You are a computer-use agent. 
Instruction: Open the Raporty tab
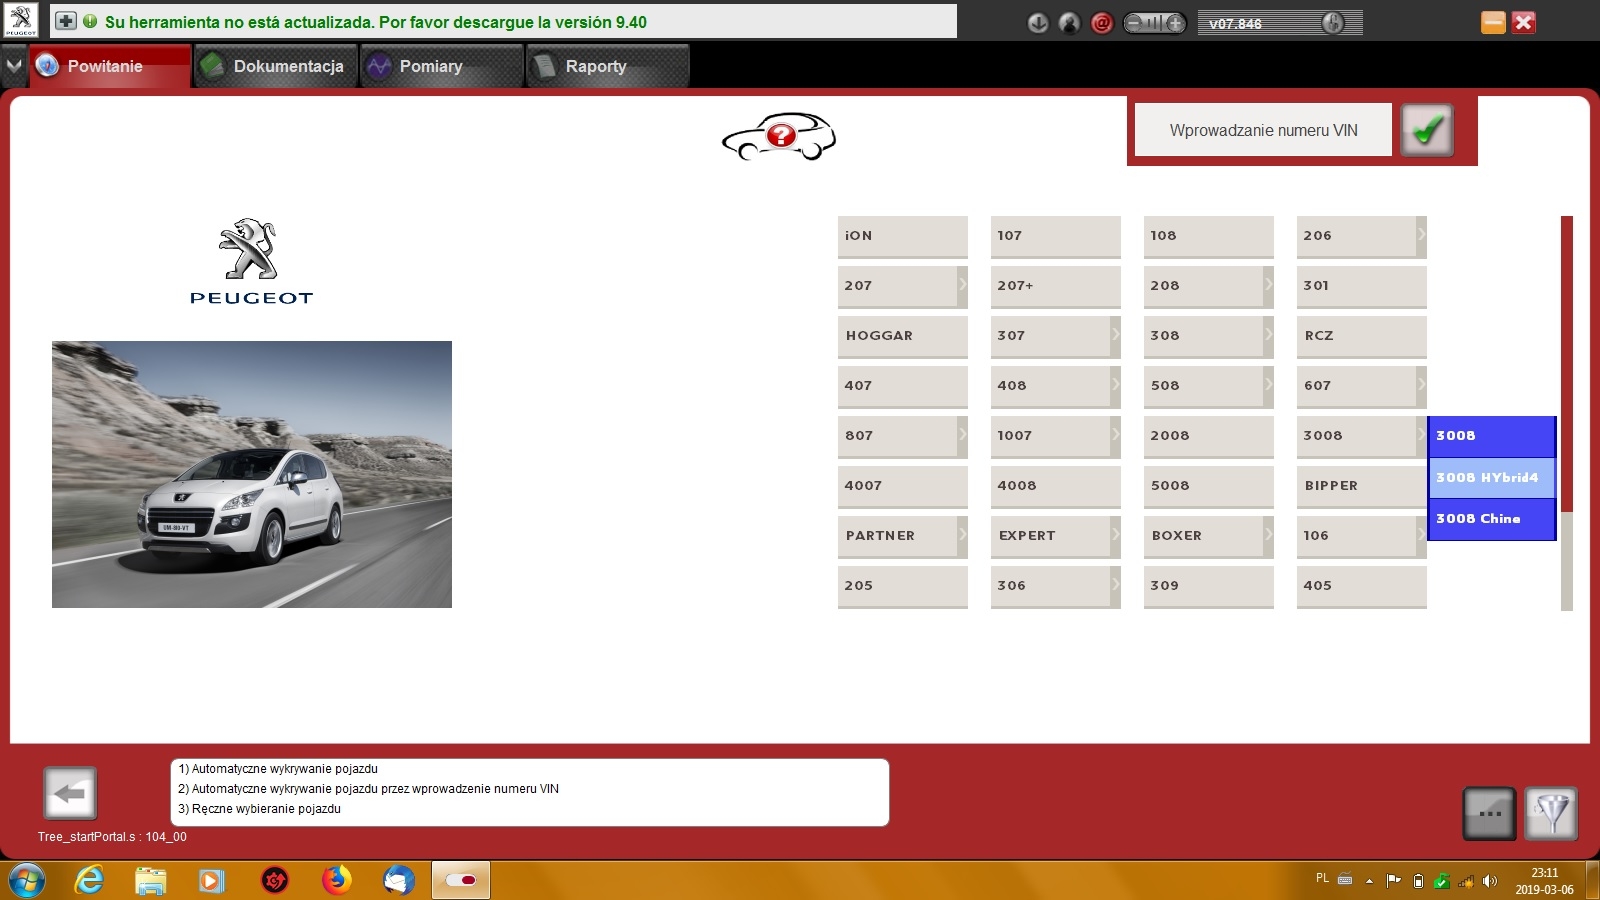tap(608, 66)
